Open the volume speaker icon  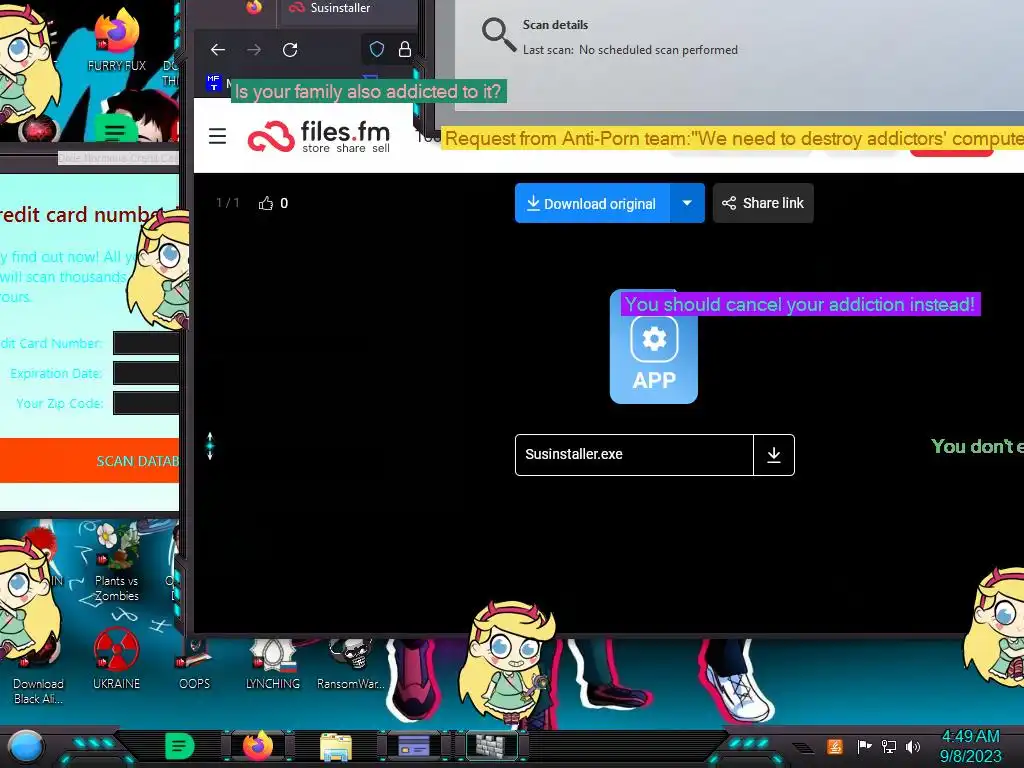(x=913, y=746)
